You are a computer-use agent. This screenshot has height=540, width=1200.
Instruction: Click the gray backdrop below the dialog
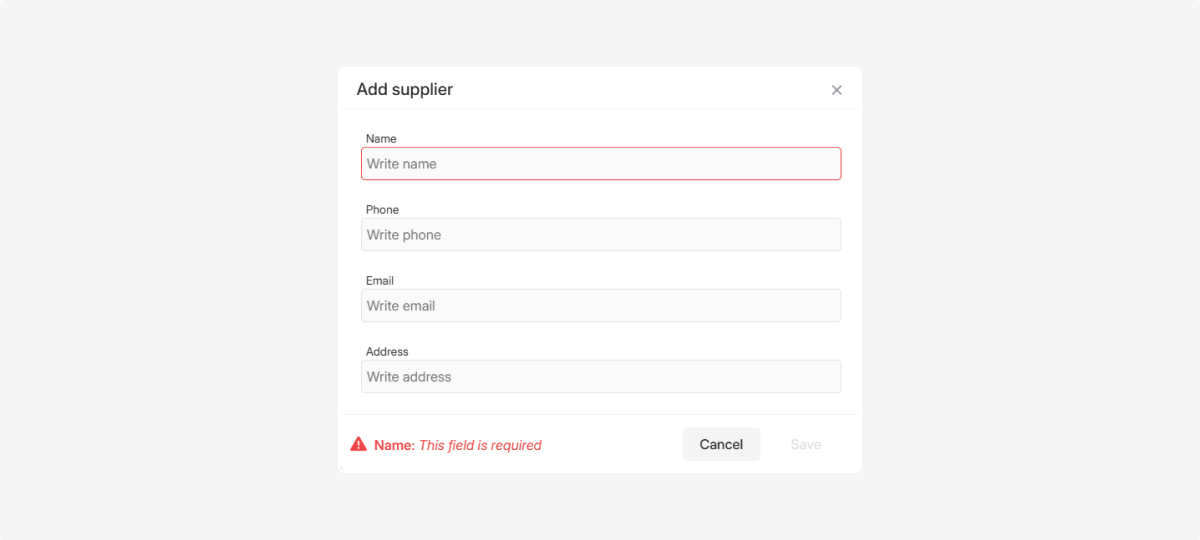[600, 508]
